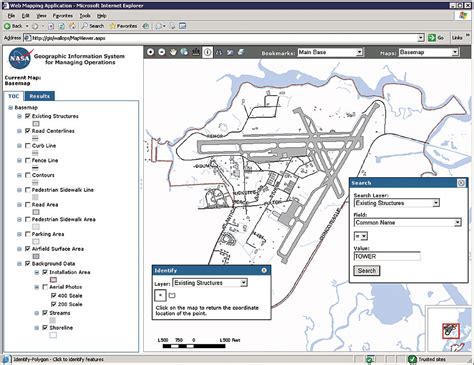The height and width of the screenshot is (365, 474).
Task: Open the Favorites menu
Action: tap(62, 16)
